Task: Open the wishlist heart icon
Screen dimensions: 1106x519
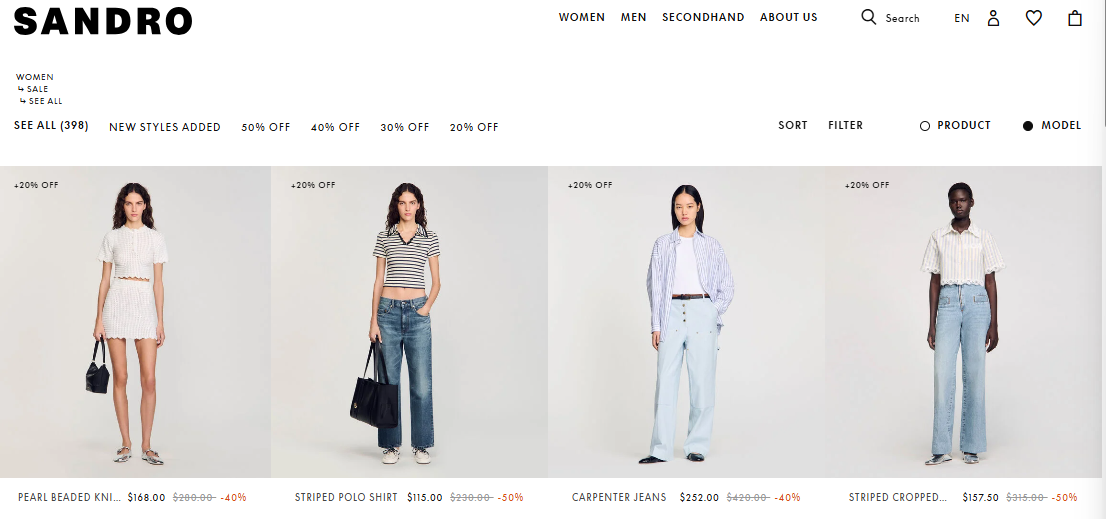Action: [1033, 18]
